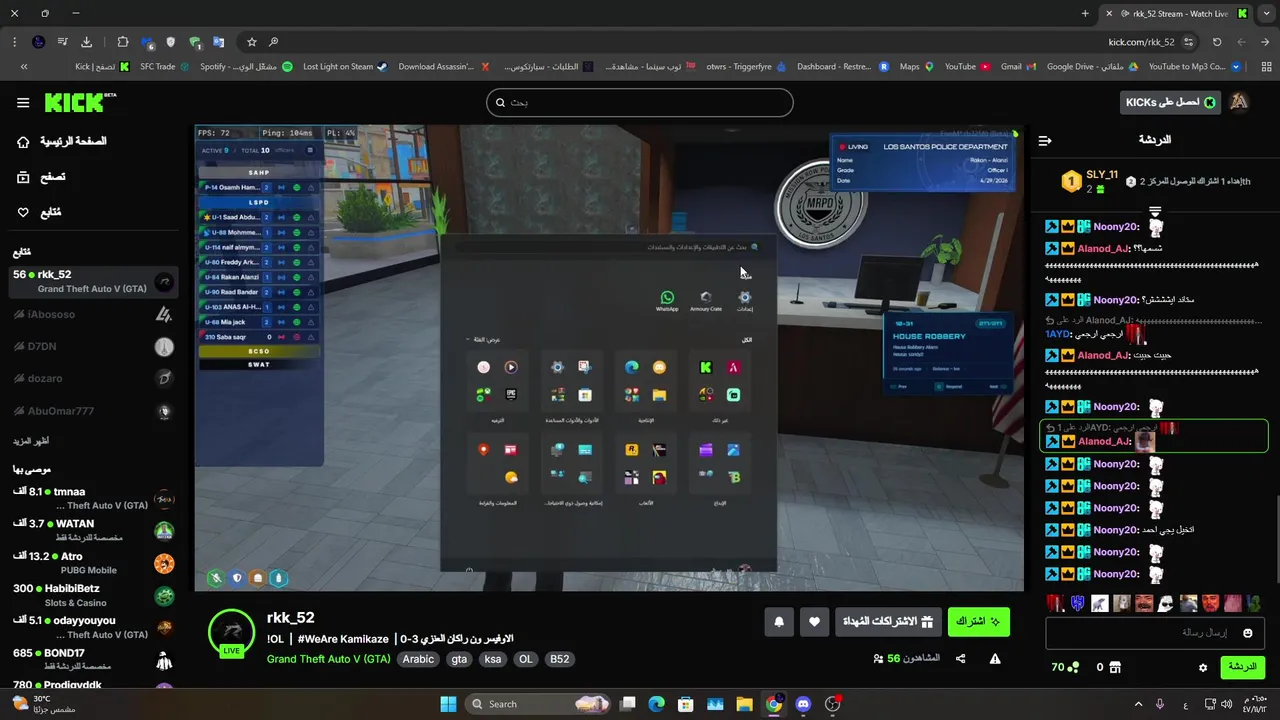
Task: Open the Lost Light on Steam bookmark
Action: (345, 67)
